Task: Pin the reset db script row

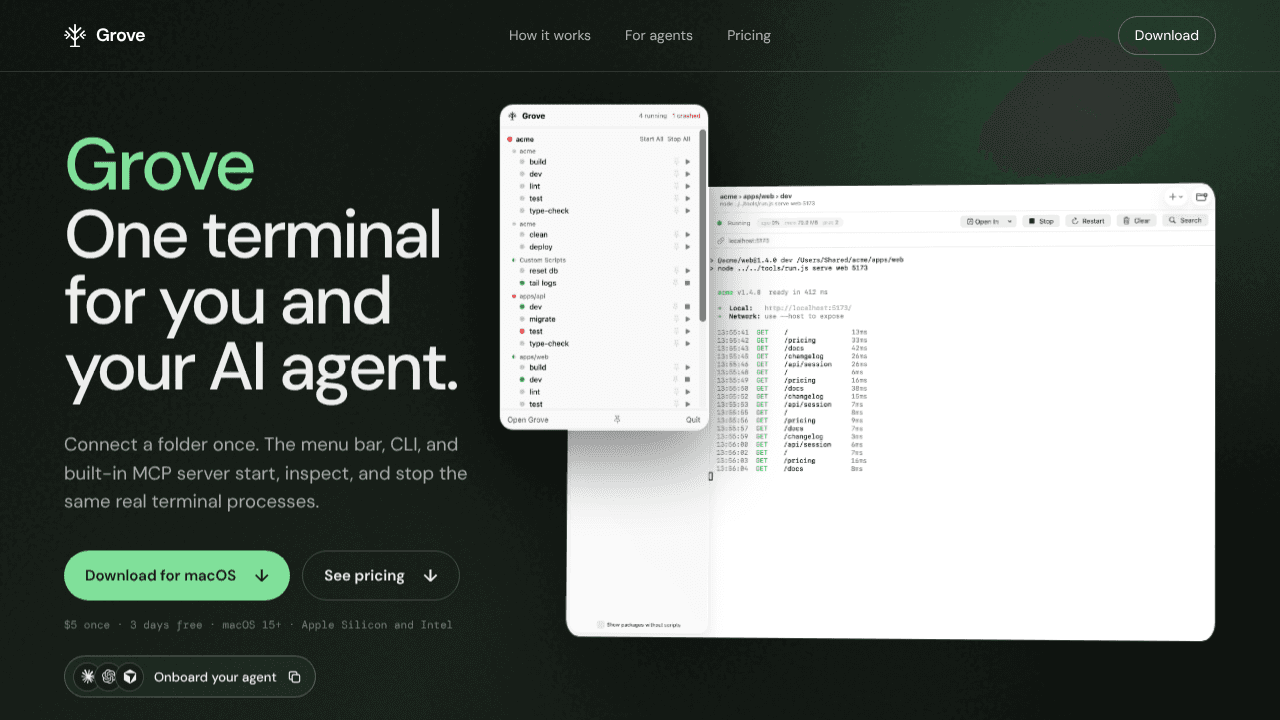Action: [x=676, y=271]
